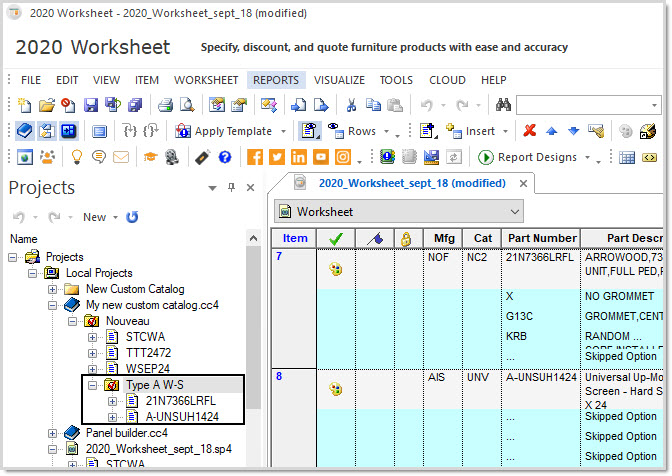Open the VISUALIZE menu
The height and width of the screenshot is (476, 672).
339,80
